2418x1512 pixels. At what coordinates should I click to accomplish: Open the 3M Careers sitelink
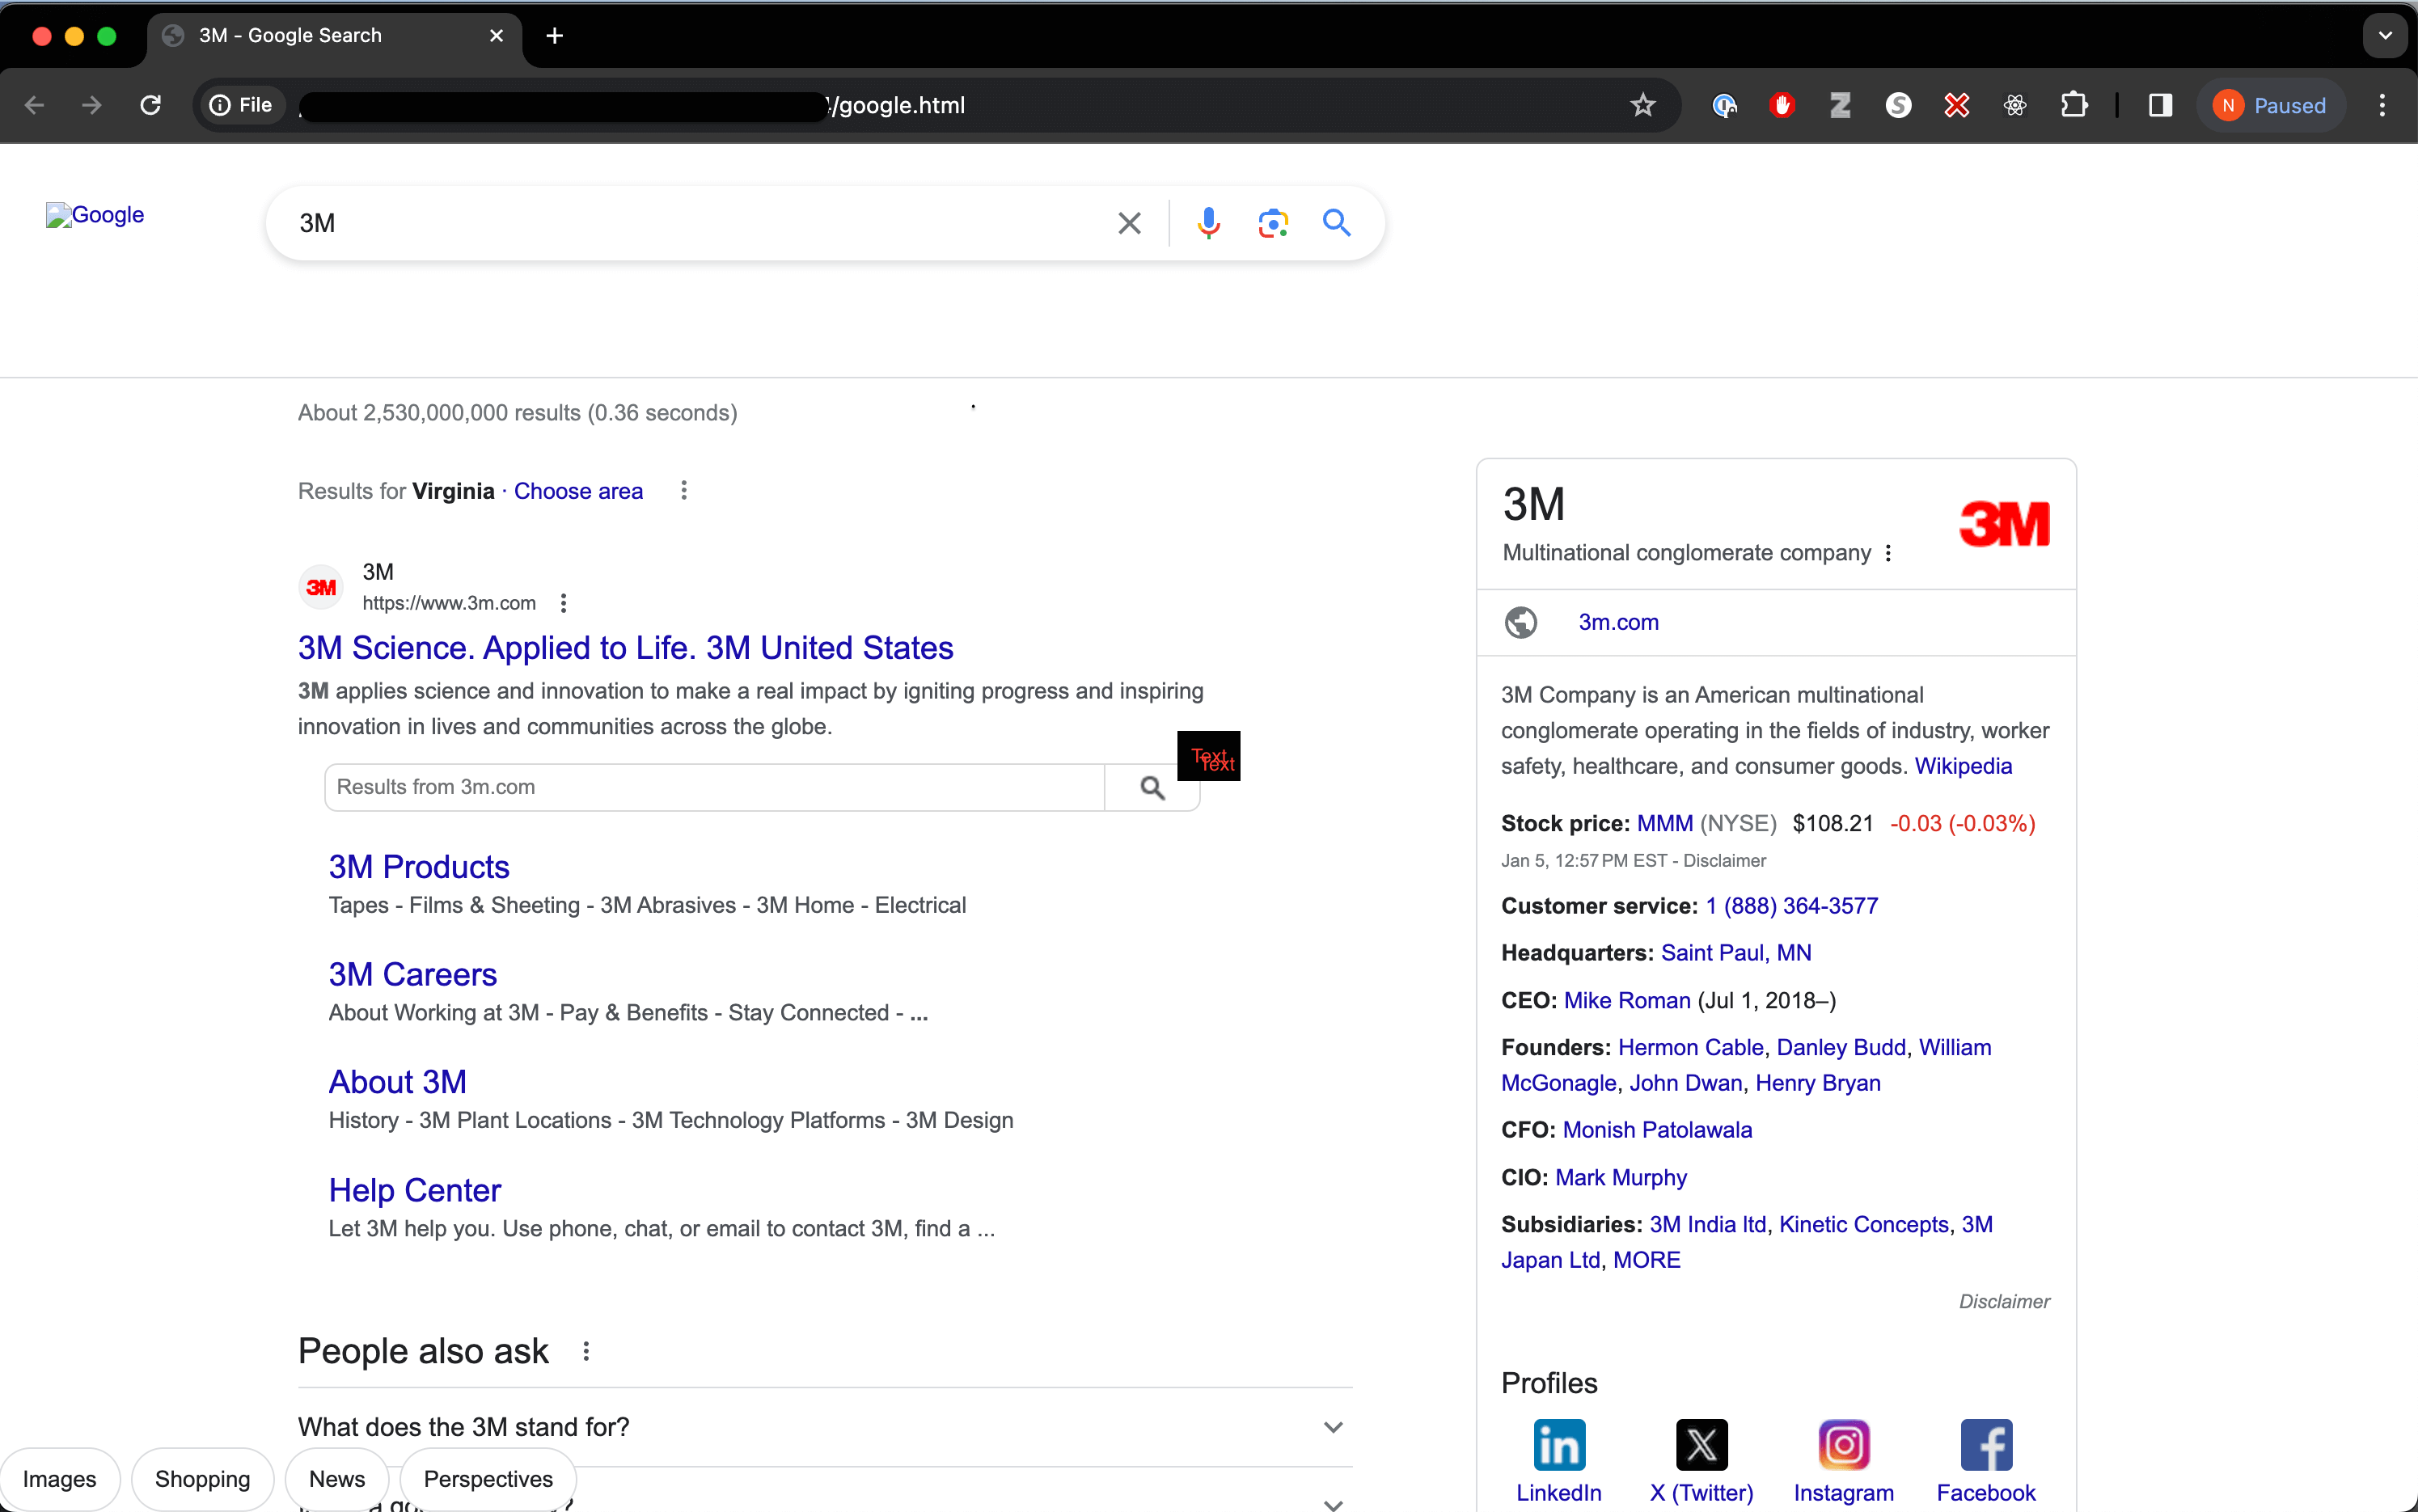pyautogui.click(x=412, y=974)
